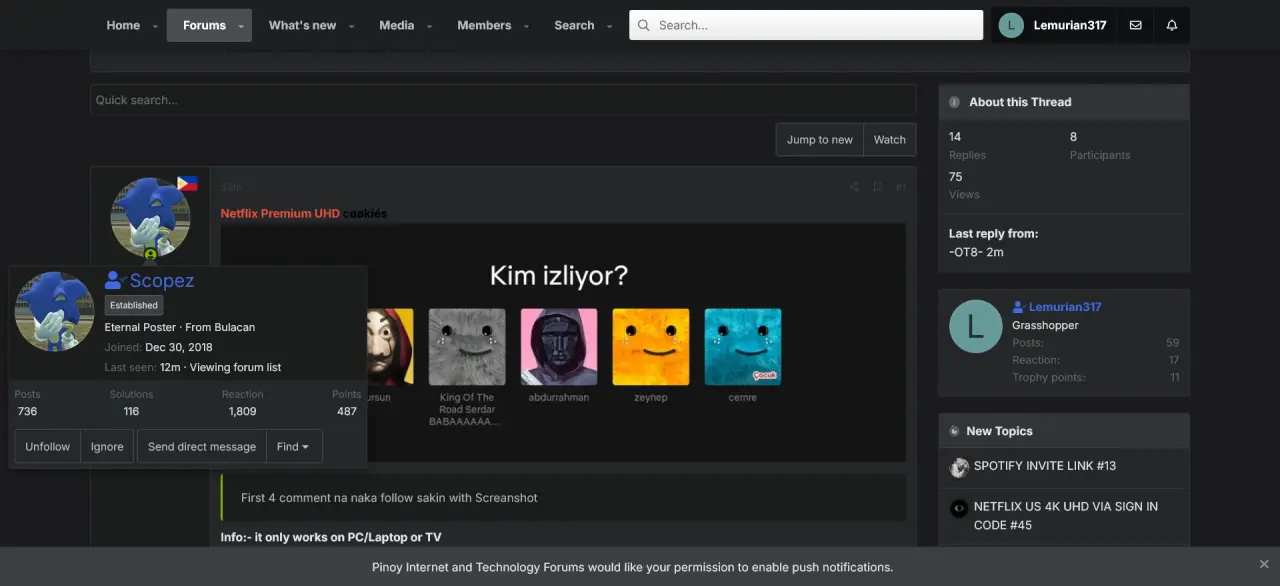
Task: Click the #1 post number link
Action: tap(901, 187)
